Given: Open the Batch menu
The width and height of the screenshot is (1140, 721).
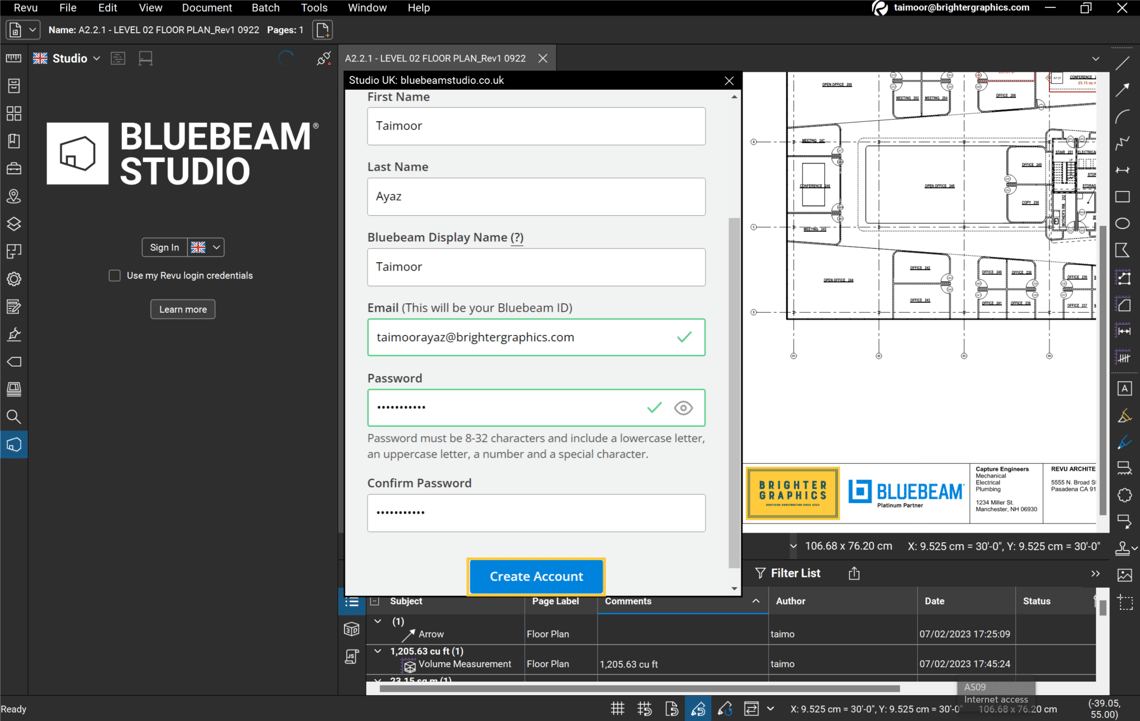Looking at the screenshot, I should 265,8.
